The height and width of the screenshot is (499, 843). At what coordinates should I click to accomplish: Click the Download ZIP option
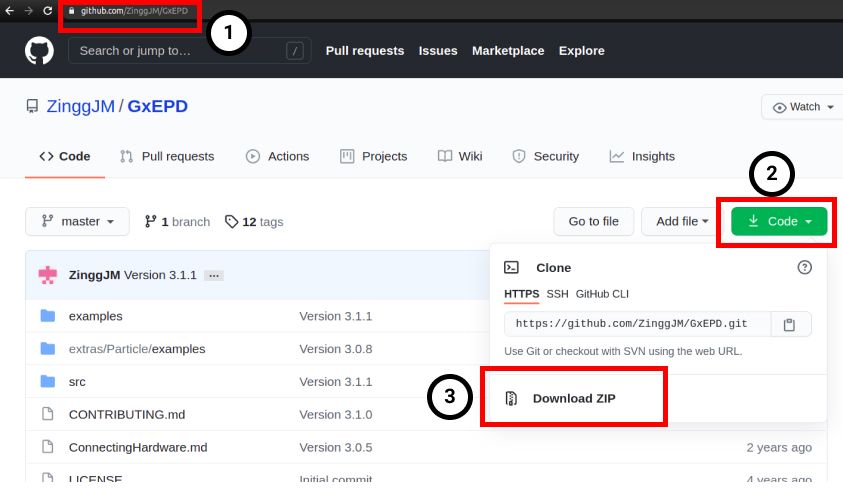574,398
